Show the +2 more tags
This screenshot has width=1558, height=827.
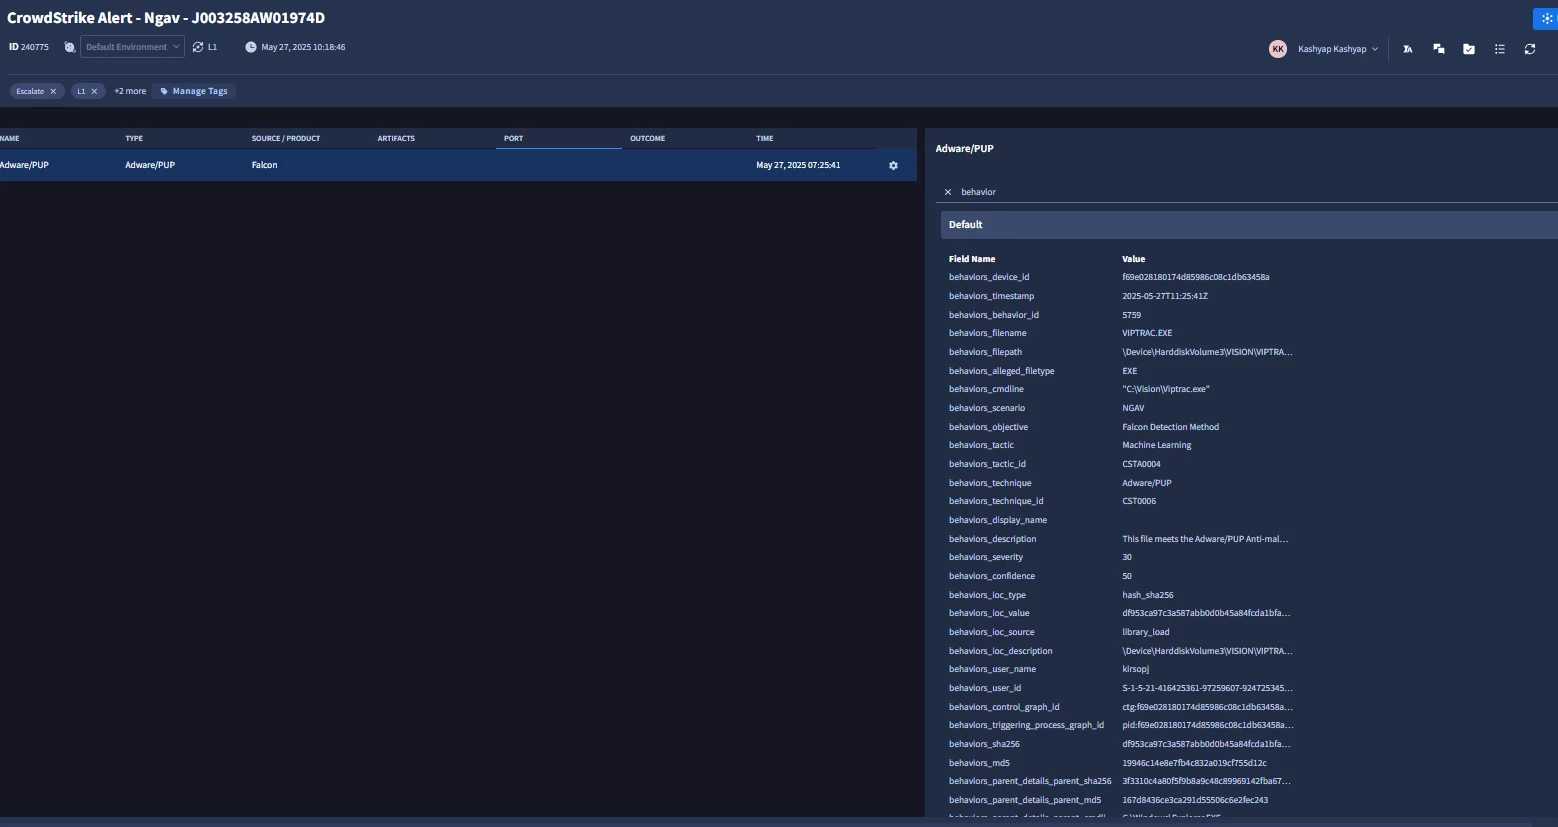[130, 91]
